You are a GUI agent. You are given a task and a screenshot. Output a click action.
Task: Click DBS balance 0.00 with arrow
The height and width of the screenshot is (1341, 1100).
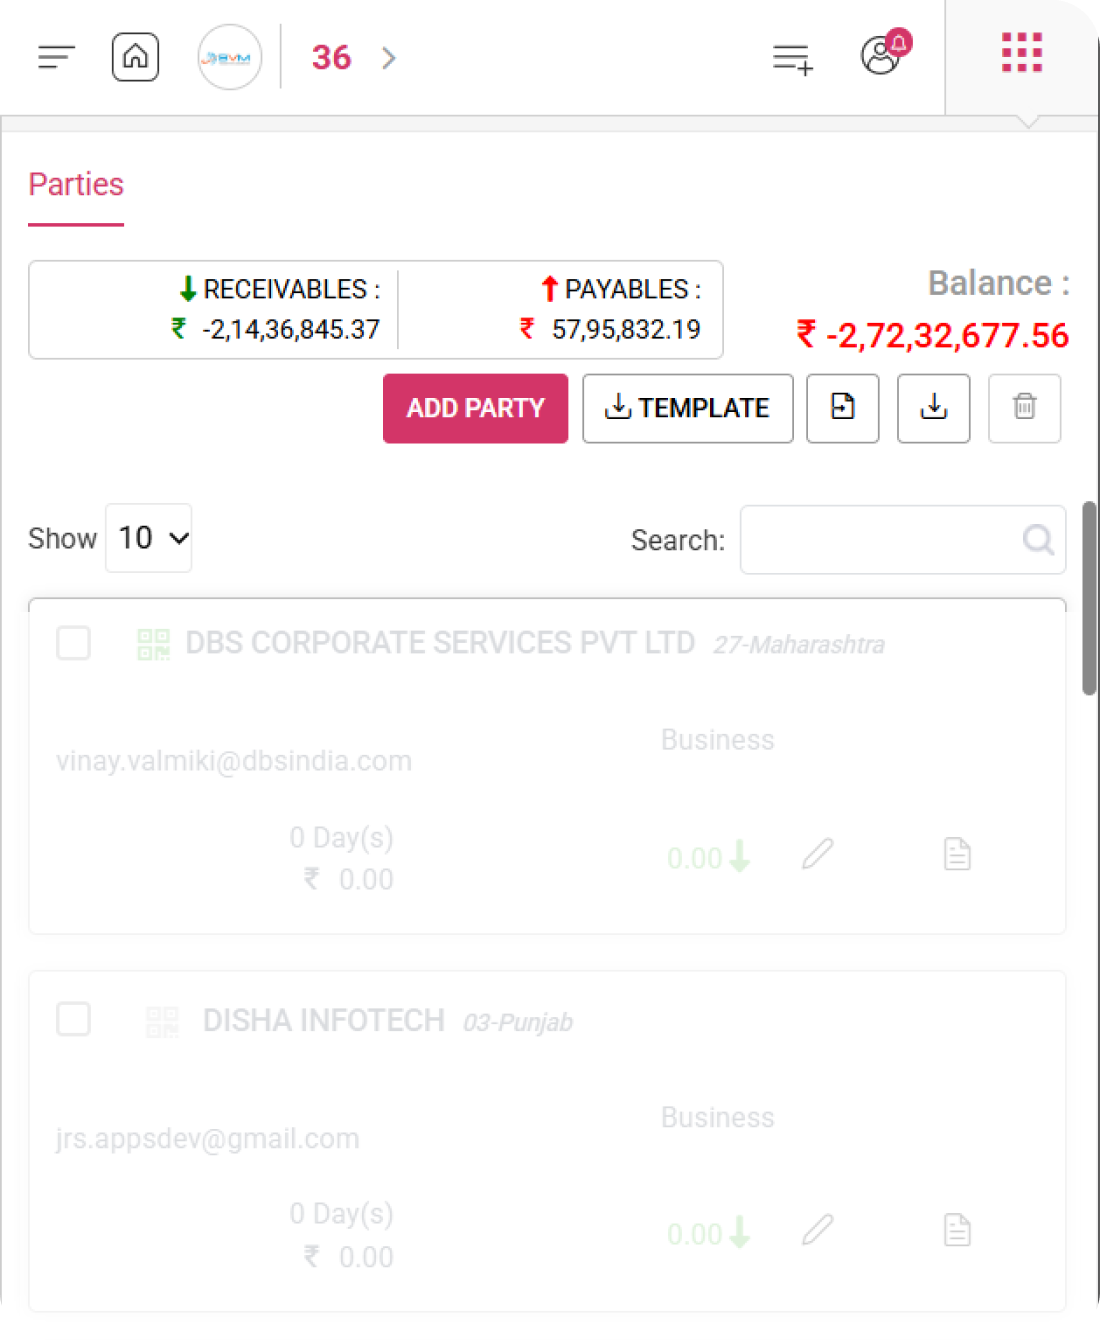pos(708,858)
